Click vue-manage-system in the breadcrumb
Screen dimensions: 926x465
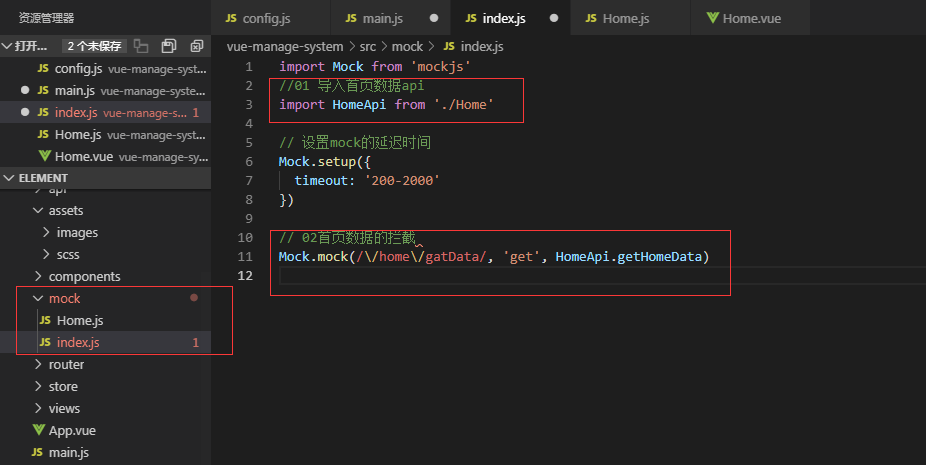(x=285, y=46)
